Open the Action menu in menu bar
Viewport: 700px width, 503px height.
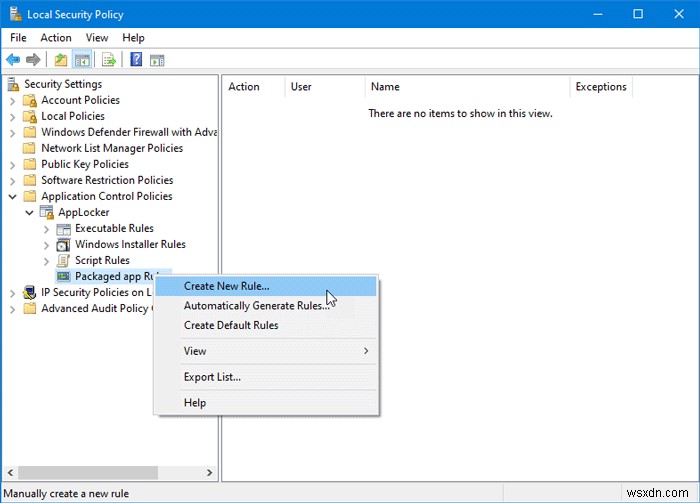[x=56, y=38]
